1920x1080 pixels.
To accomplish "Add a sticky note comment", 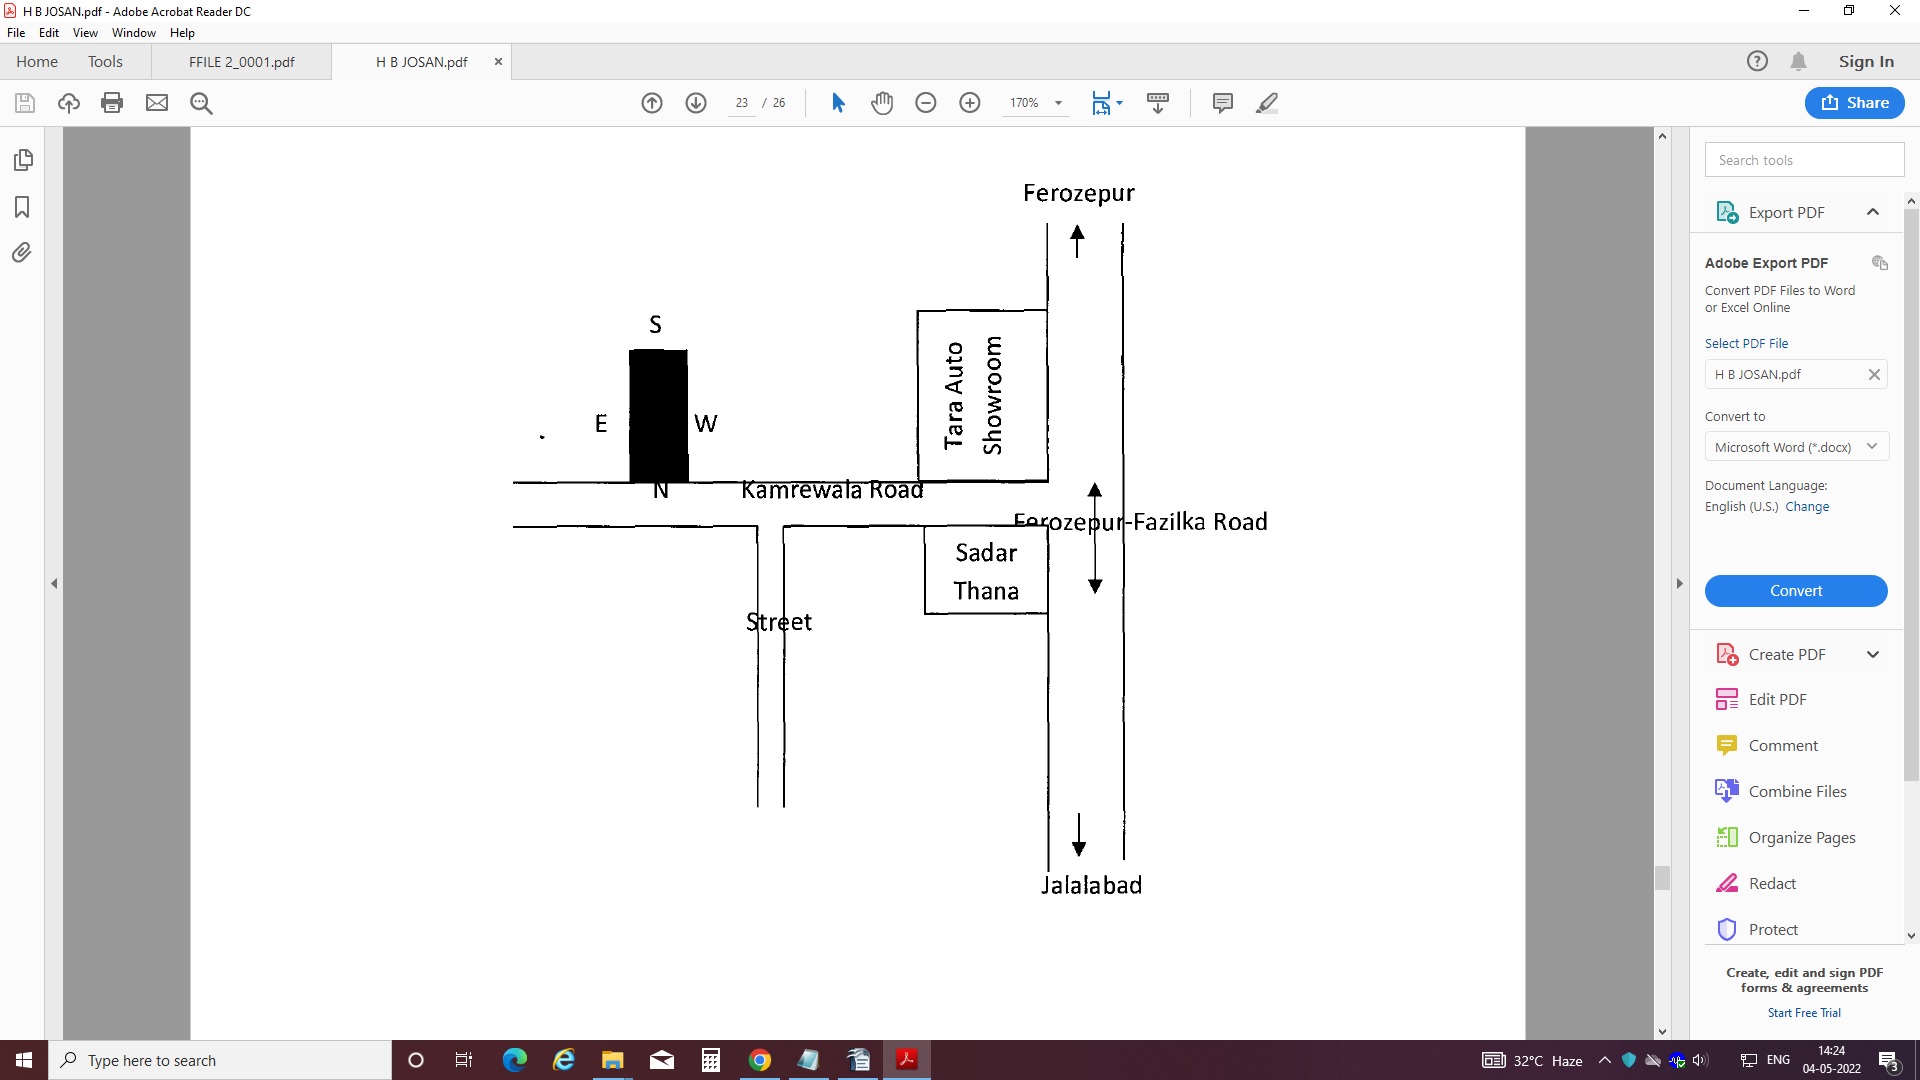I will click(1222, 103).
